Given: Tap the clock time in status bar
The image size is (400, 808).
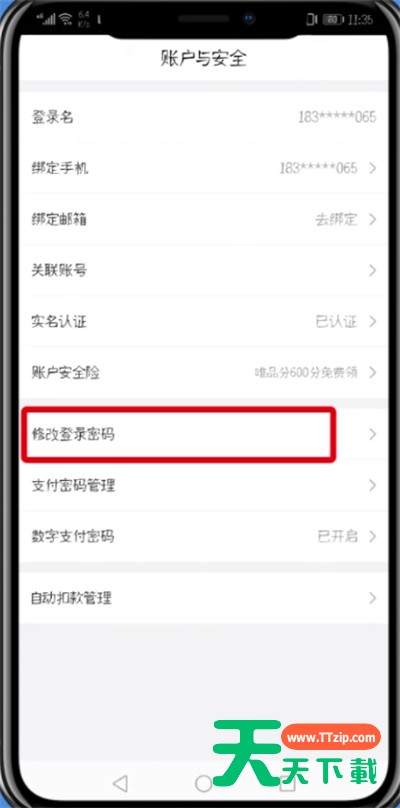Looking at the screenshot, I should coord(361,20).
